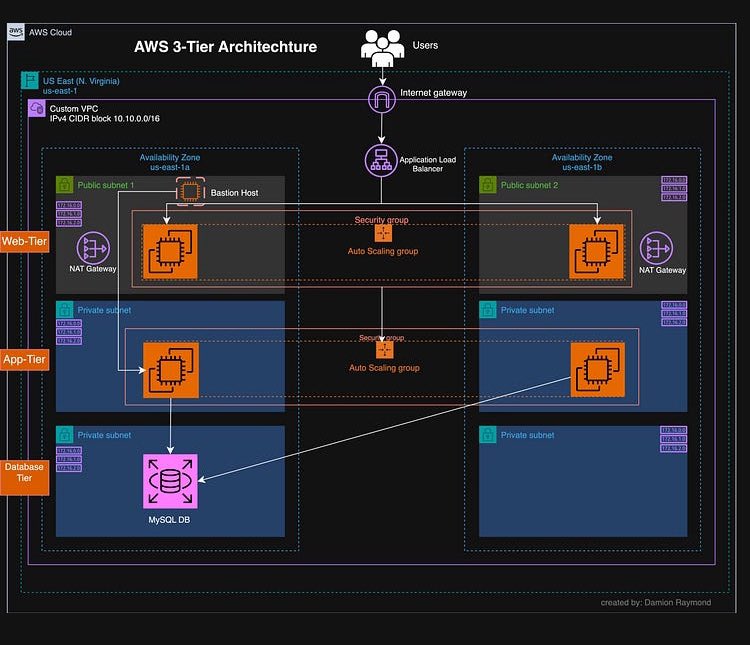Select the Application Load Balancer icon
Viewport: 750px width, 645px height.
click(x=381, y=160)
